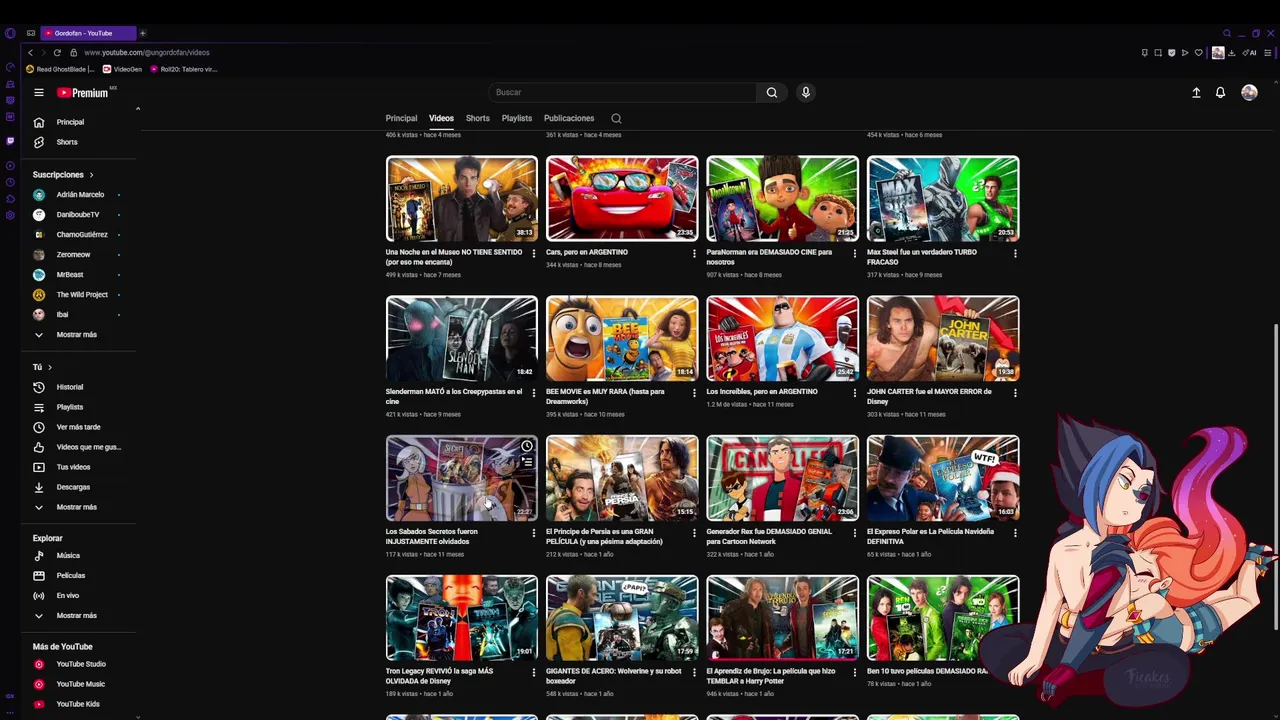Viewport: 1280px width, 720px height.
Task: Click the browser address bar URL
Action: pyautogui.click(x=147, y=52)
